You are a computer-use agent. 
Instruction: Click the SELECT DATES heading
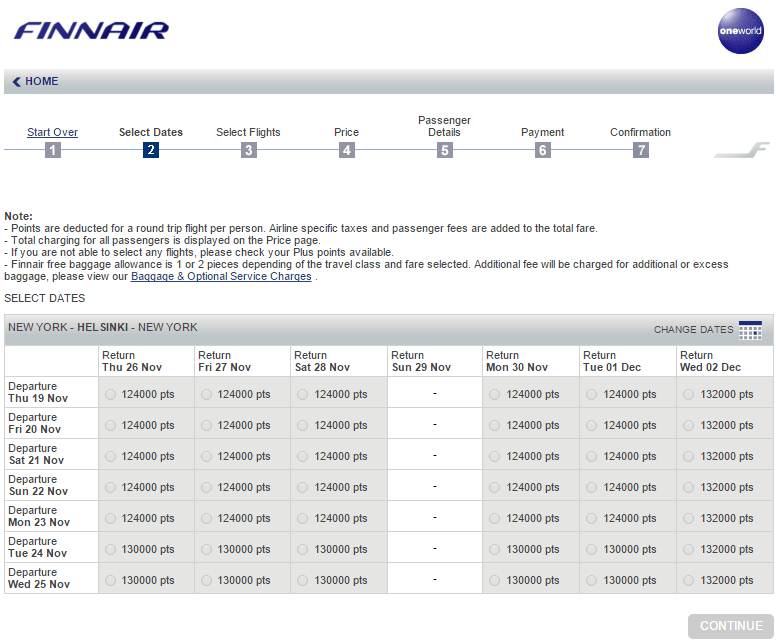(x=45, y=298)
